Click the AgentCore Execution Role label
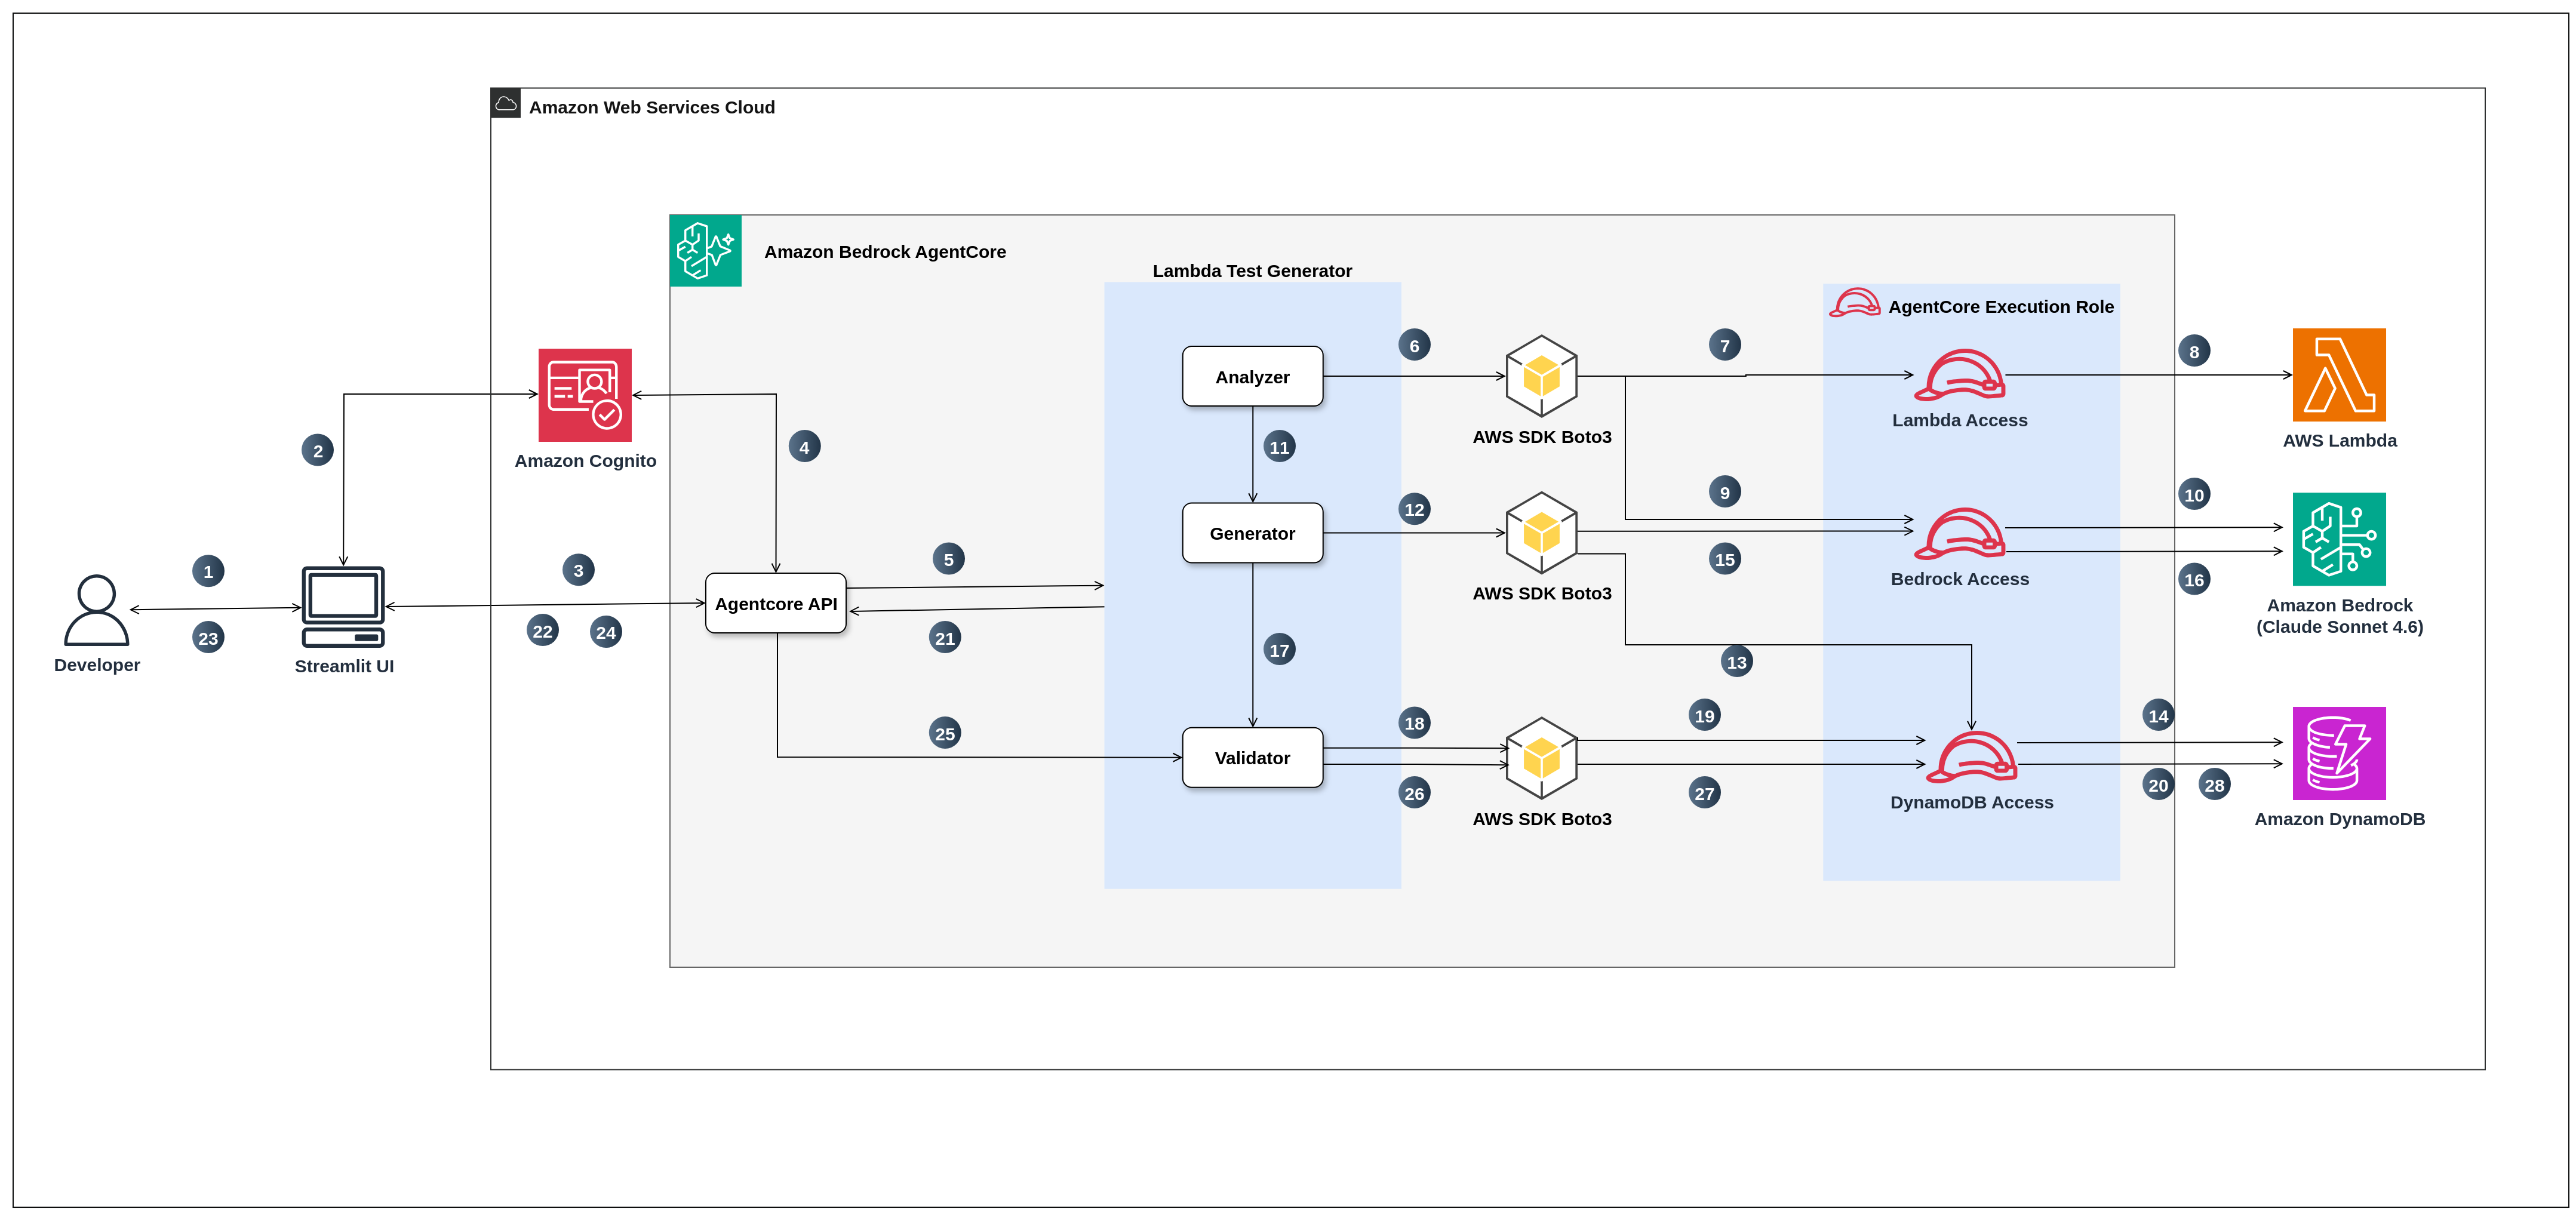The image size is (2576, 1215). [2001, 307]
